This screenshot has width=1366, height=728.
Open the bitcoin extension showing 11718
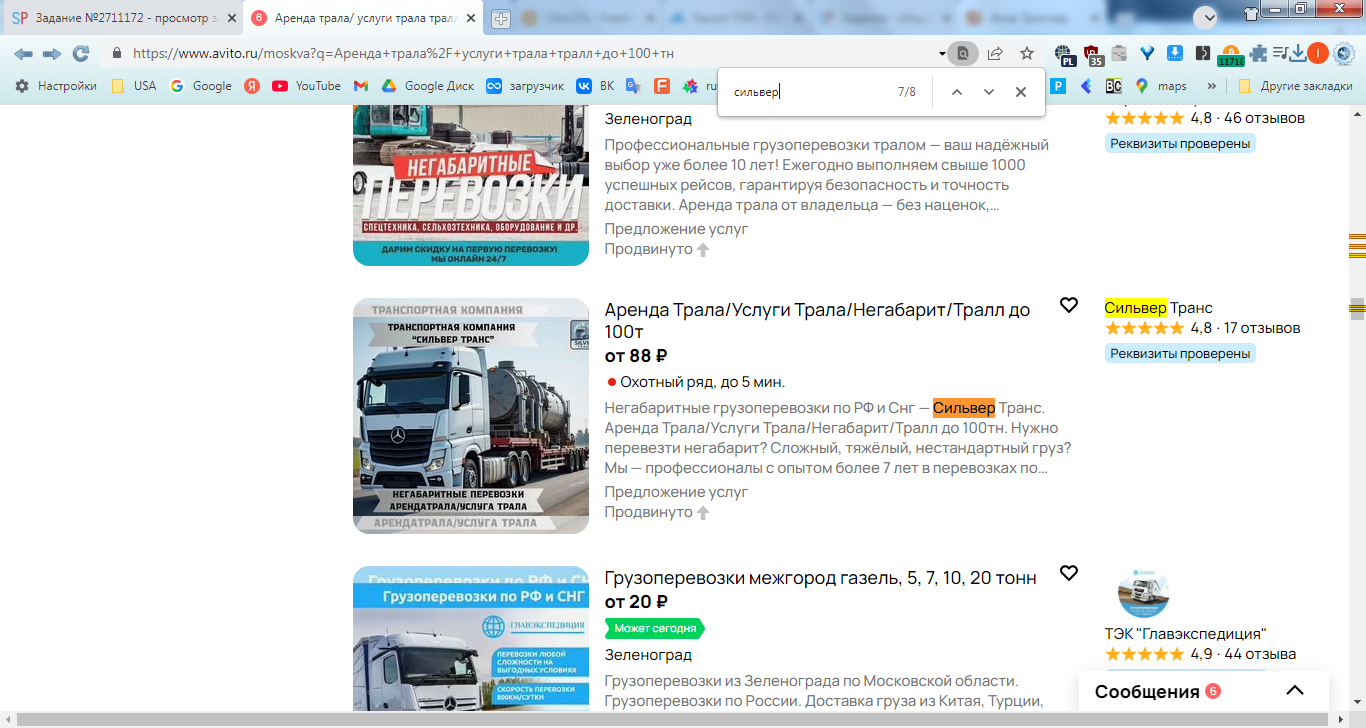1231,54
